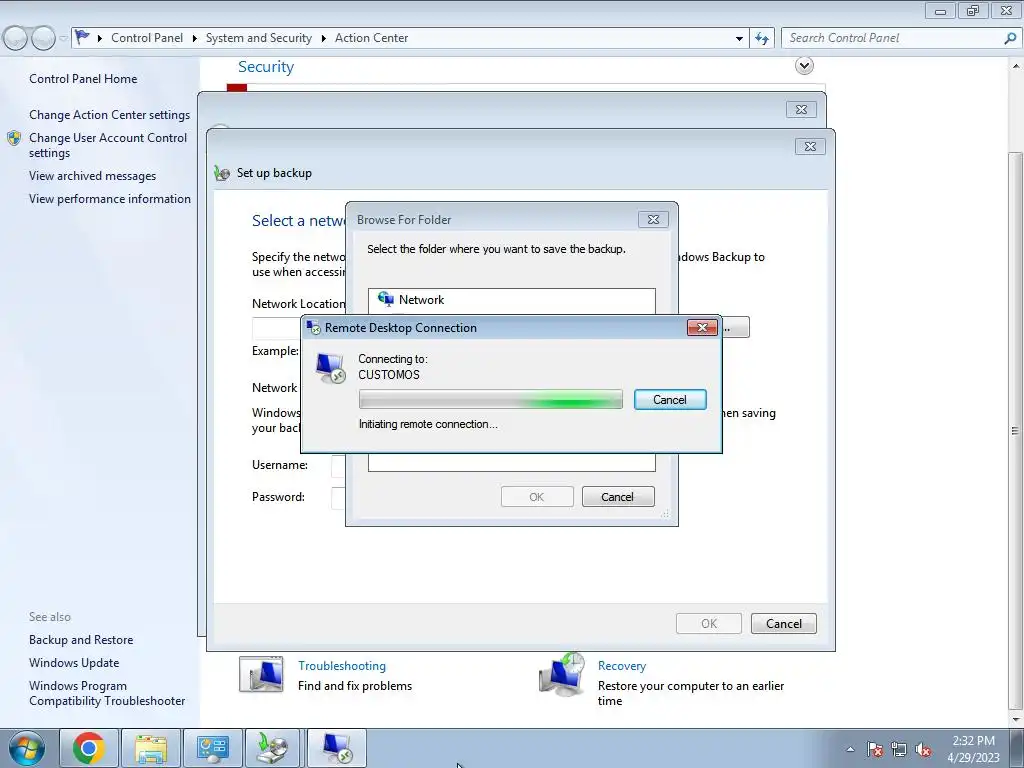Open Windows Program Compatibility Troubleshooter
The image size is (1024, 768).
[106, 693]
